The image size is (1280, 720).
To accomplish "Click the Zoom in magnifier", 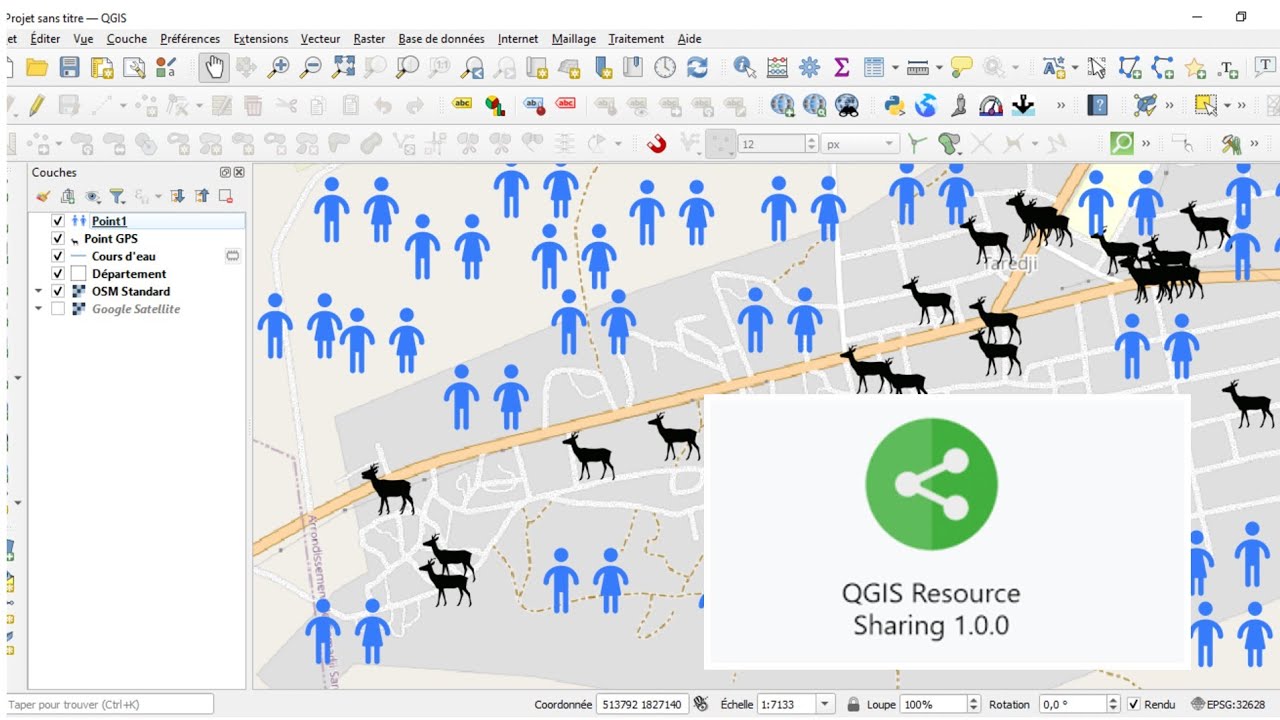I will click(x=279, y=67).
